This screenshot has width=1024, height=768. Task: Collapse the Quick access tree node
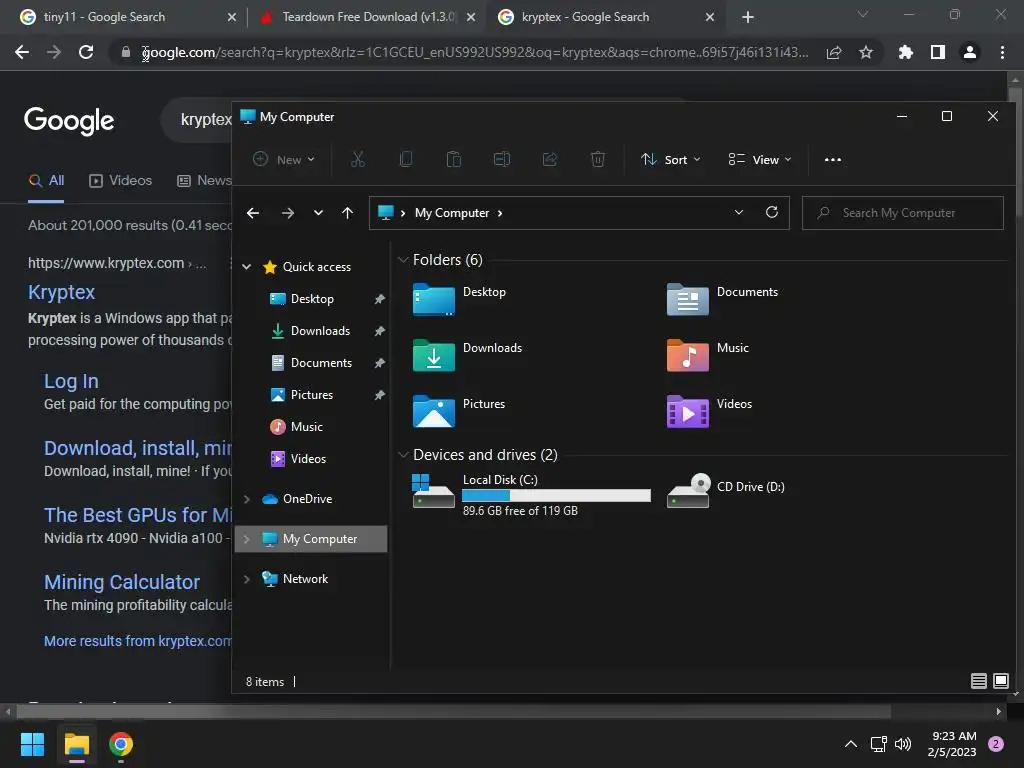coord(247,266)
